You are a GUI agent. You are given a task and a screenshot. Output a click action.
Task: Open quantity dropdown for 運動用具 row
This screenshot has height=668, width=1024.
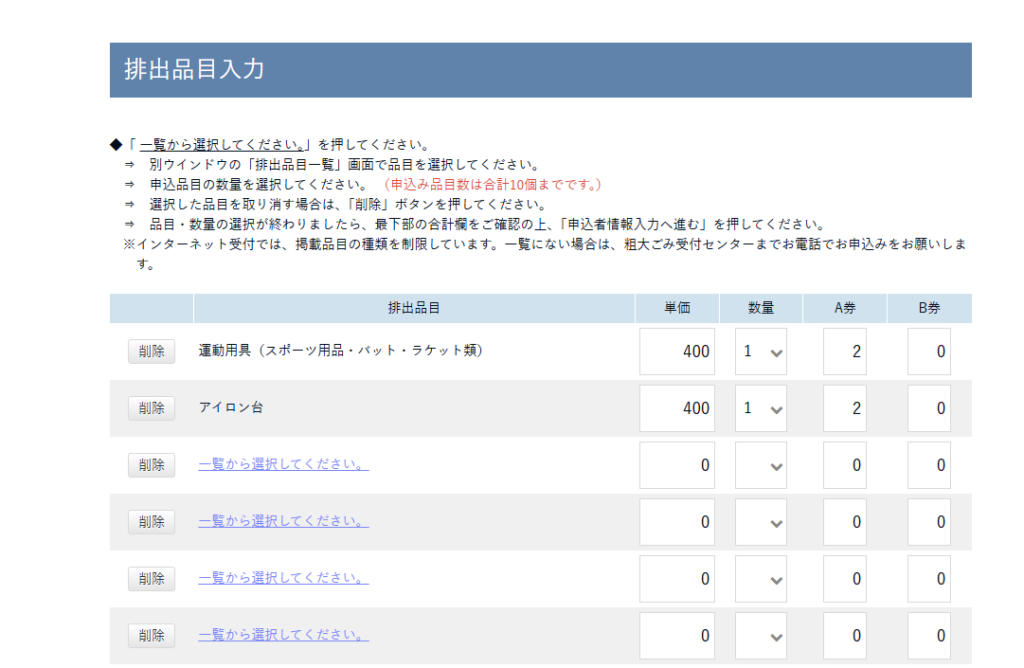click(x=761, y=351)
